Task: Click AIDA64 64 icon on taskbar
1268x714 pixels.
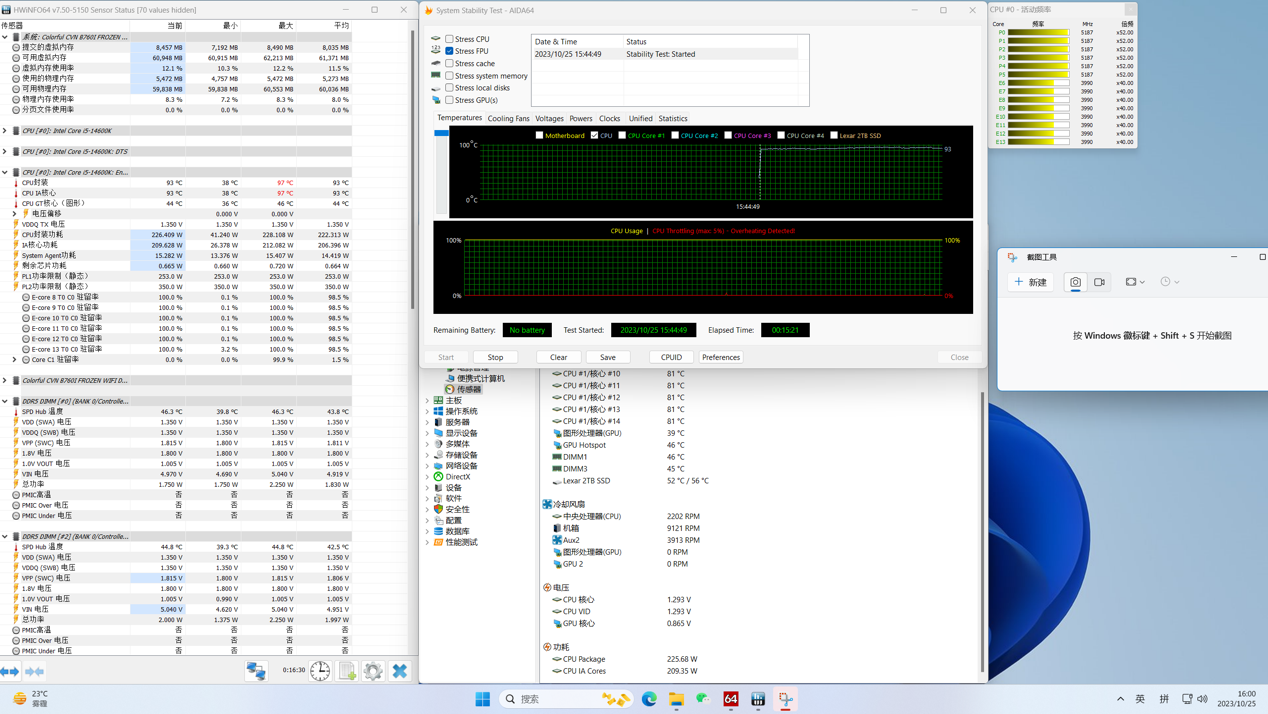Action: click(x=731, y=699)
